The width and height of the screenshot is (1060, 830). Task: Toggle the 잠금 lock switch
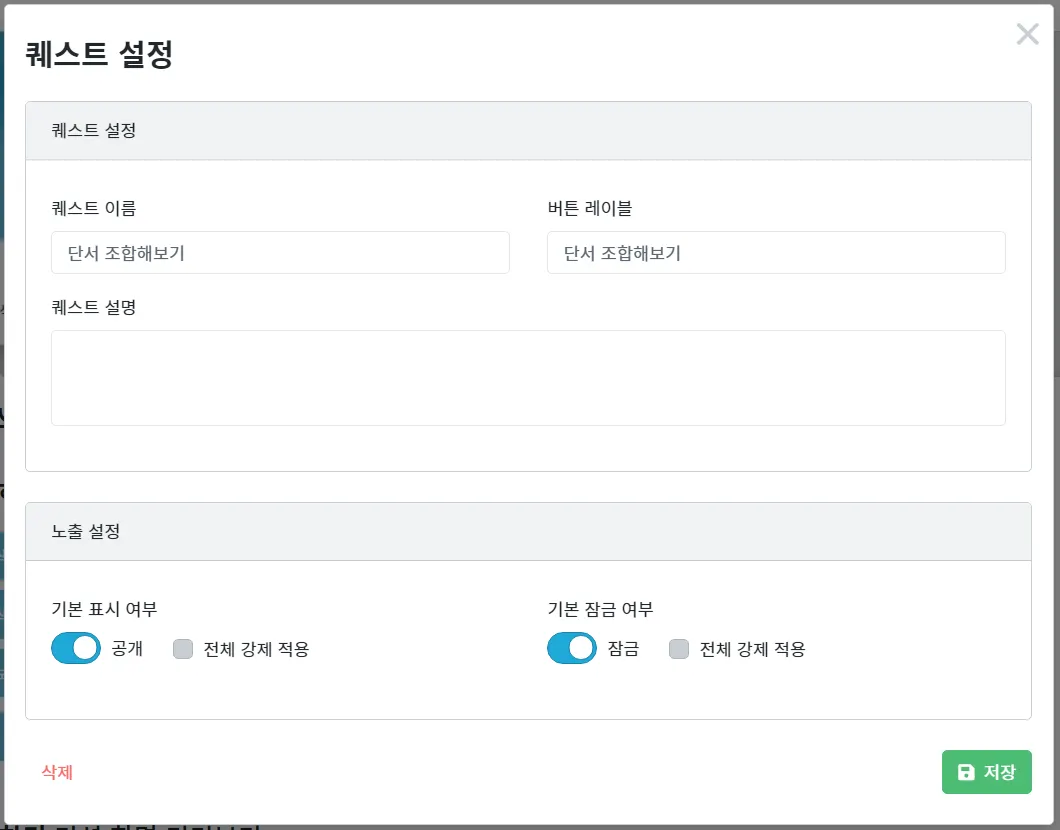point(572,648)
